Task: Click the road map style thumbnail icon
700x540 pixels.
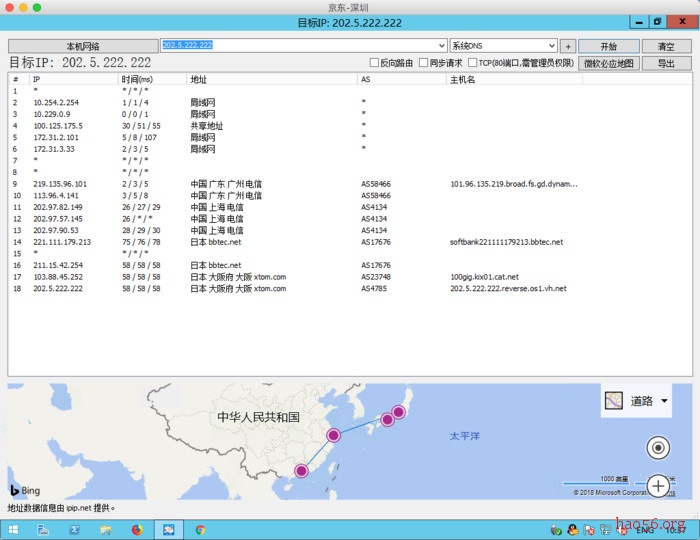Action: pyautogui.click(x=613, y=401)
